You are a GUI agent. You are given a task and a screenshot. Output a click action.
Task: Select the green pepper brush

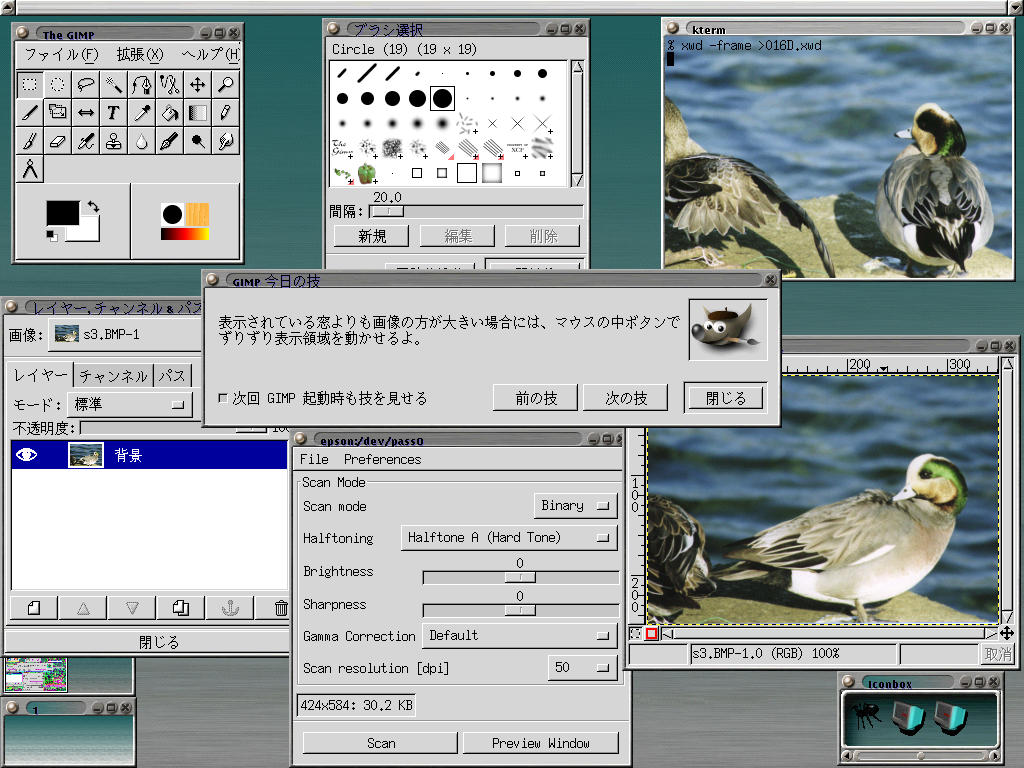tap(367, 173)
